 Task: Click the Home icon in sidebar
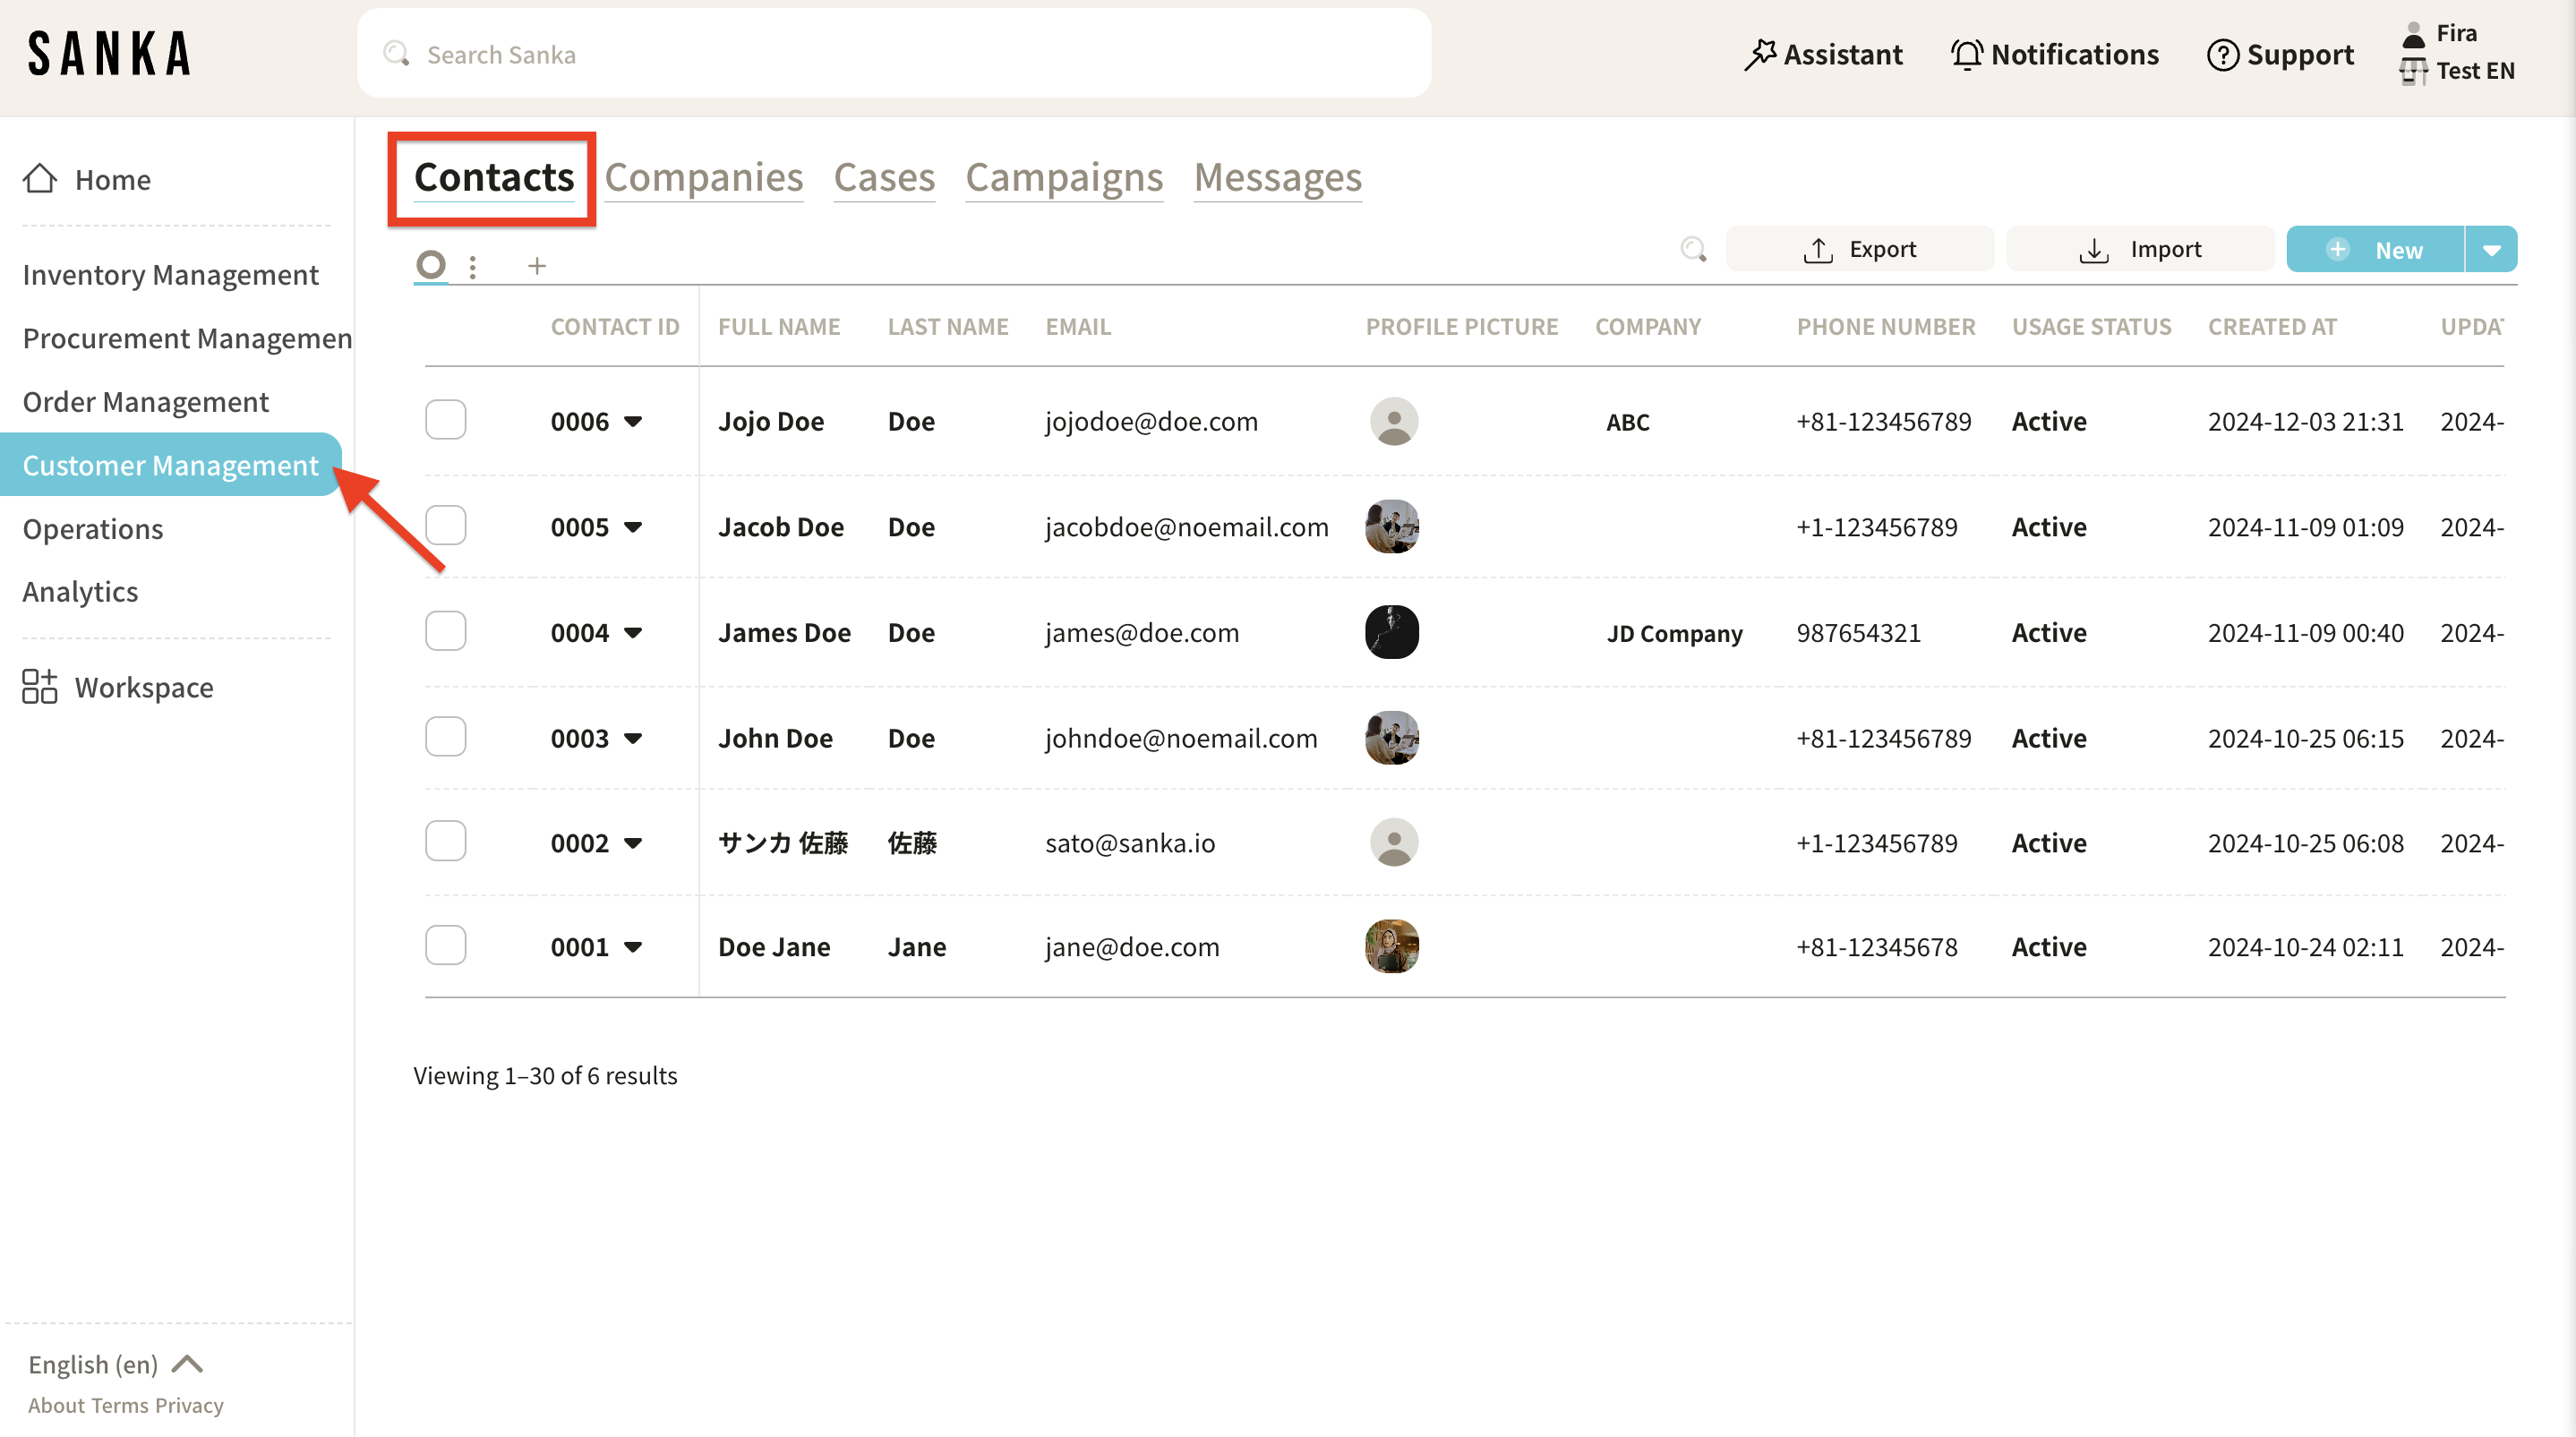coord(40,179)
